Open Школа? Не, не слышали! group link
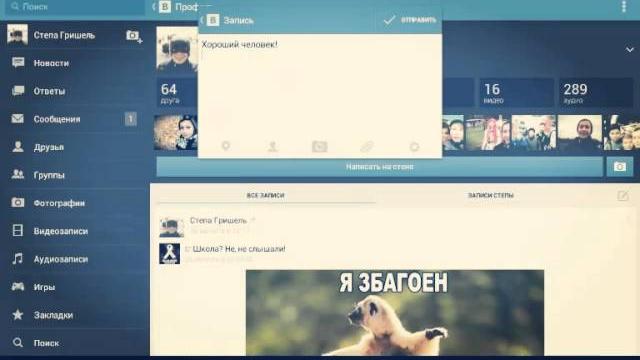Screen dimensions: 640x360 point(239,249)
